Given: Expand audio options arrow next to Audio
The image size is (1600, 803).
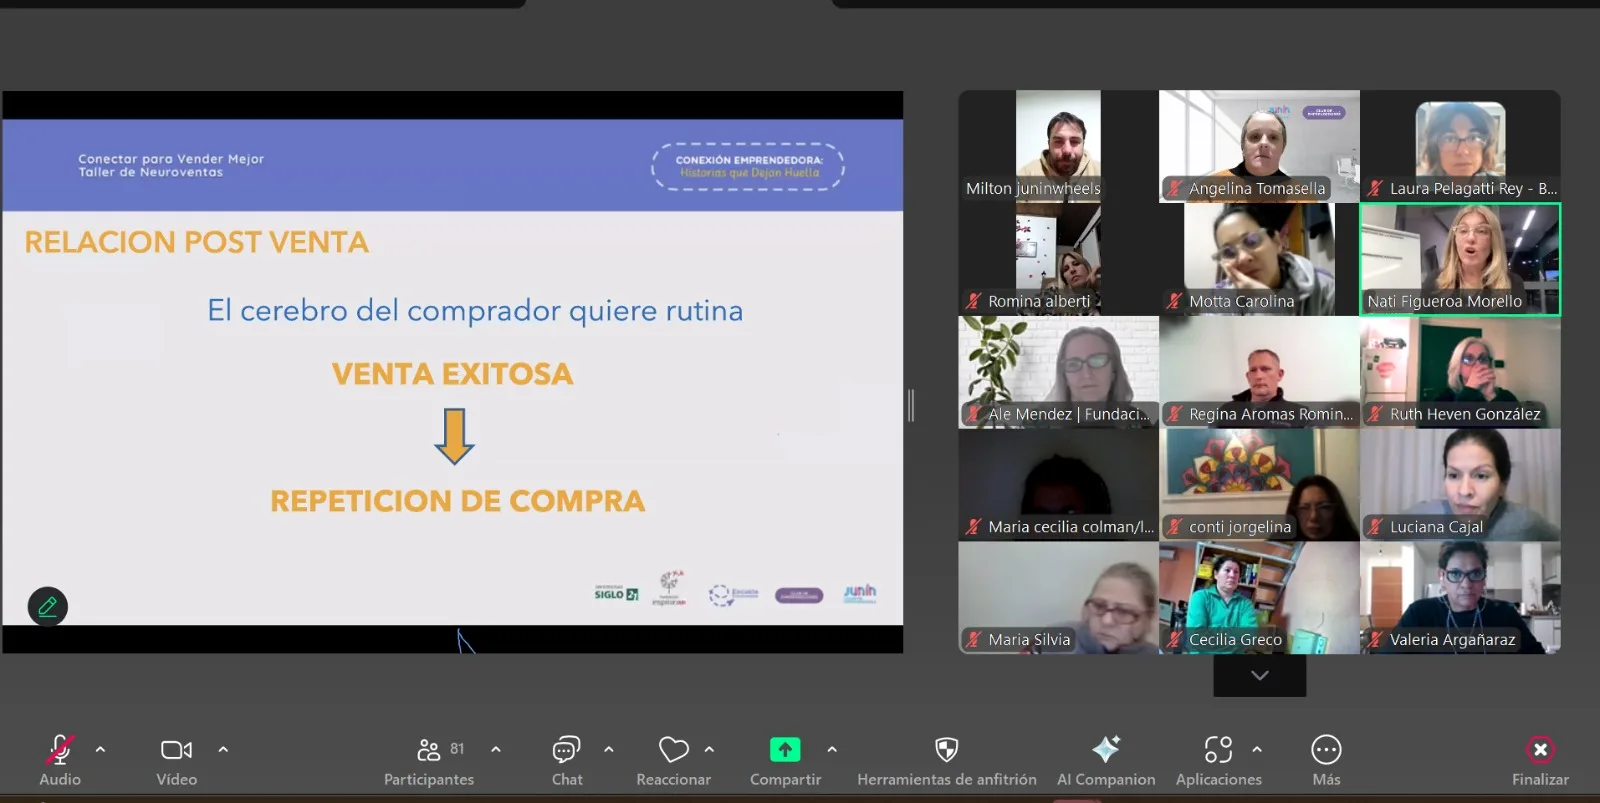Looking at the screenshot, I should pyautogui.click(x=100, y=749).
